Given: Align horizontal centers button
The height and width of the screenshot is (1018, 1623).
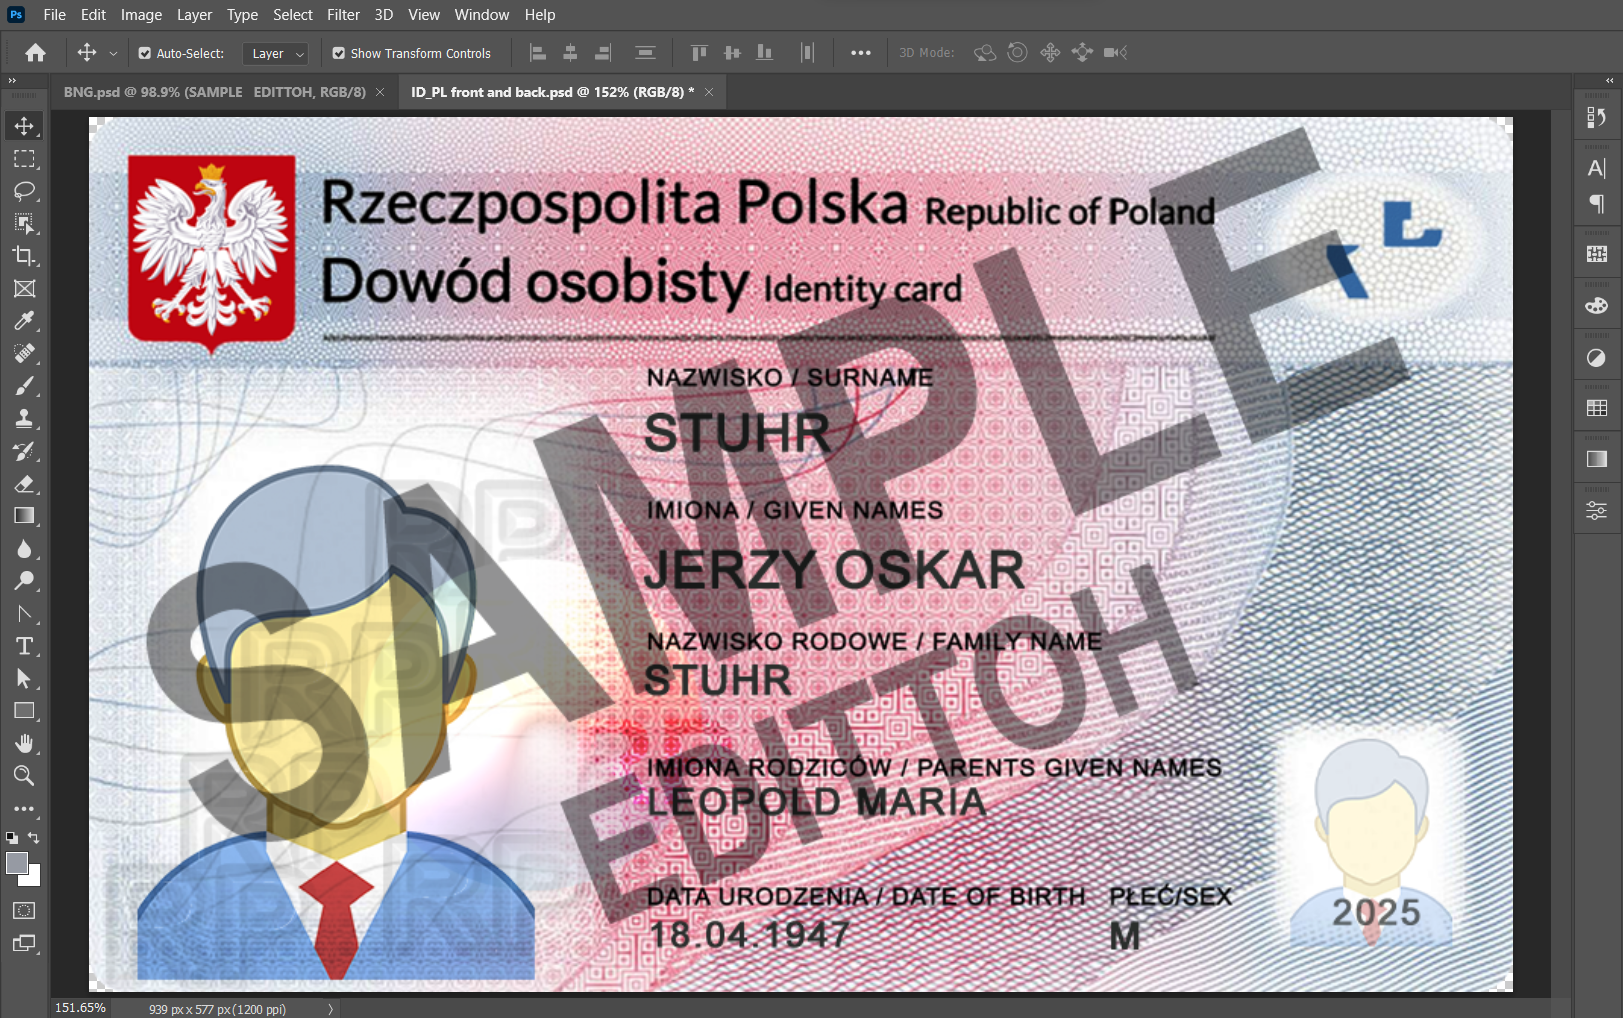Looking at the screenshot, I should click(570, 53).
